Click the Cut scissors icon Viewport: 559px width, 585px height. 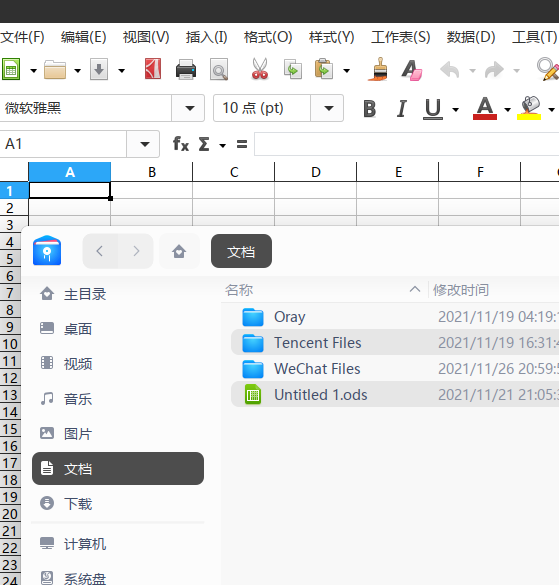[x=260, y=69]
